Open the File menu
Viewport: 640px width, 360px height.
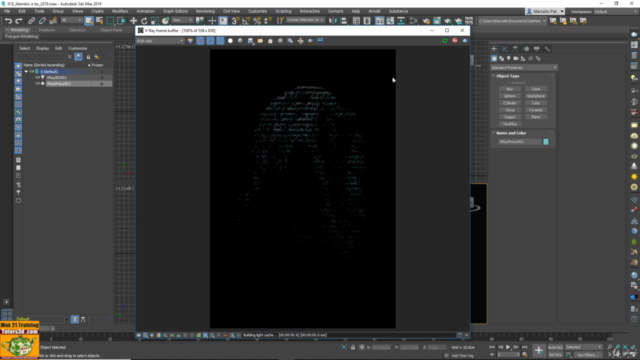pyautogui.click(x=7, y=11)
